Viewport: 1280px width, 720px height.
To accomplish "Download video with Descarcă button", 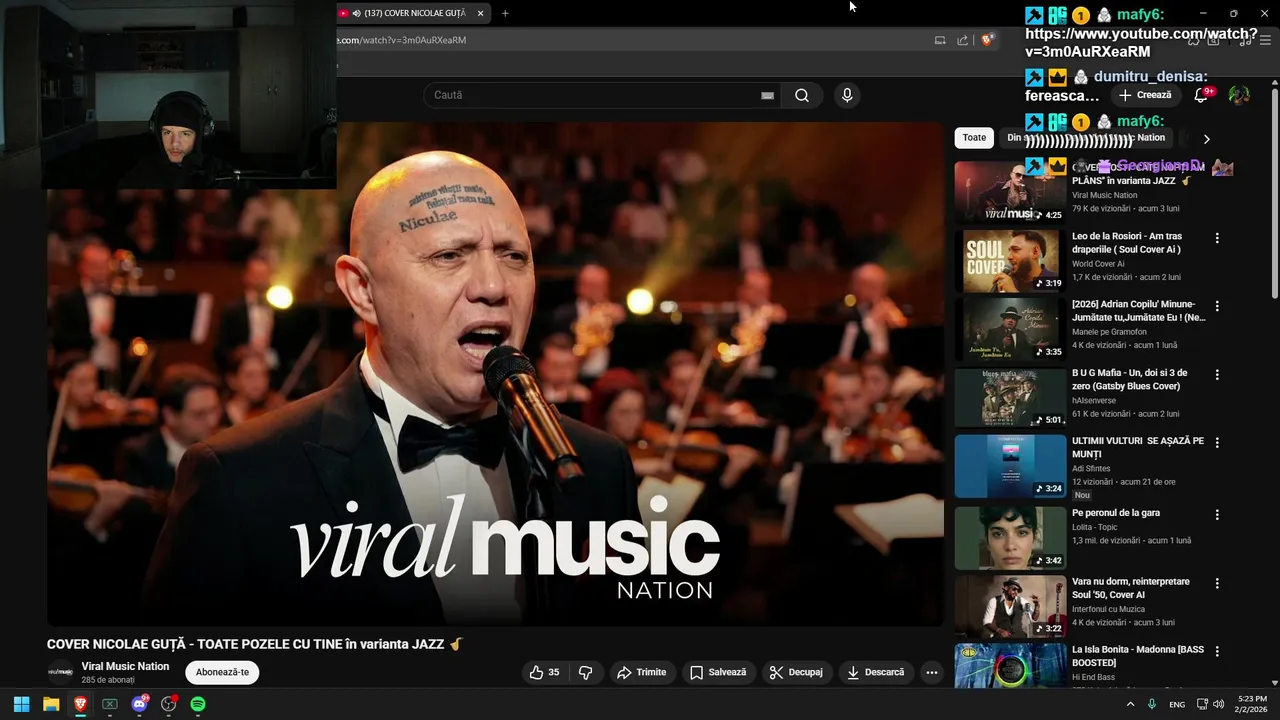I will coord(875,672).
